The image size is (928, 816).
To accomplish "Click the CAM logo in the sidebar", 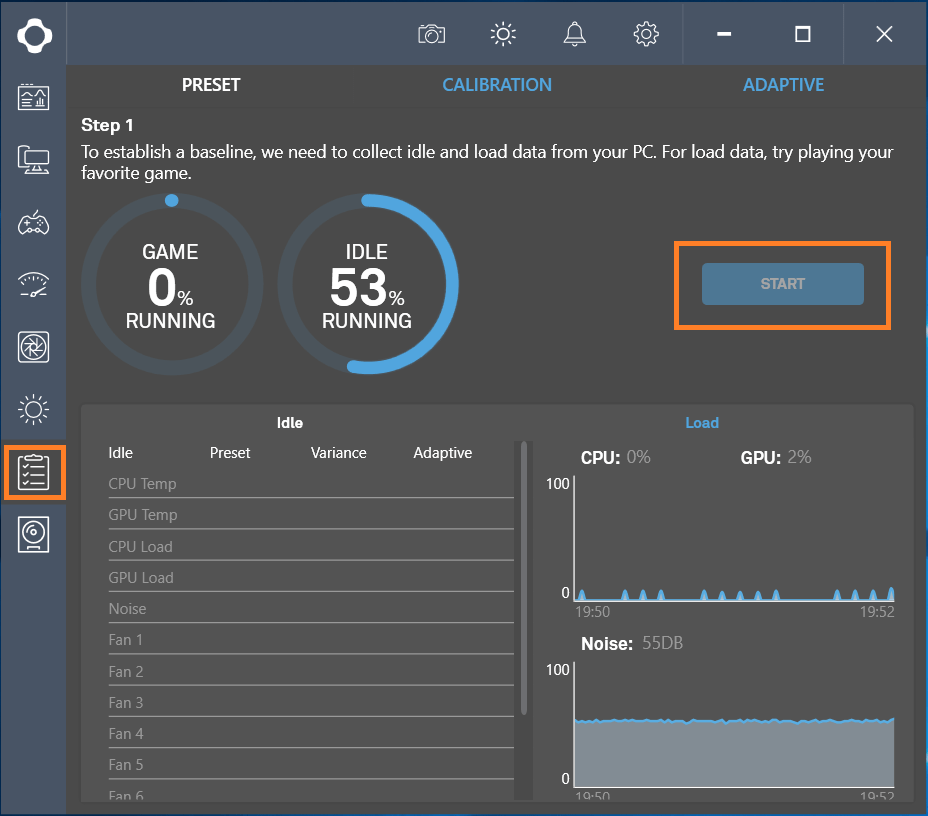I will click(x=34, y=35).
